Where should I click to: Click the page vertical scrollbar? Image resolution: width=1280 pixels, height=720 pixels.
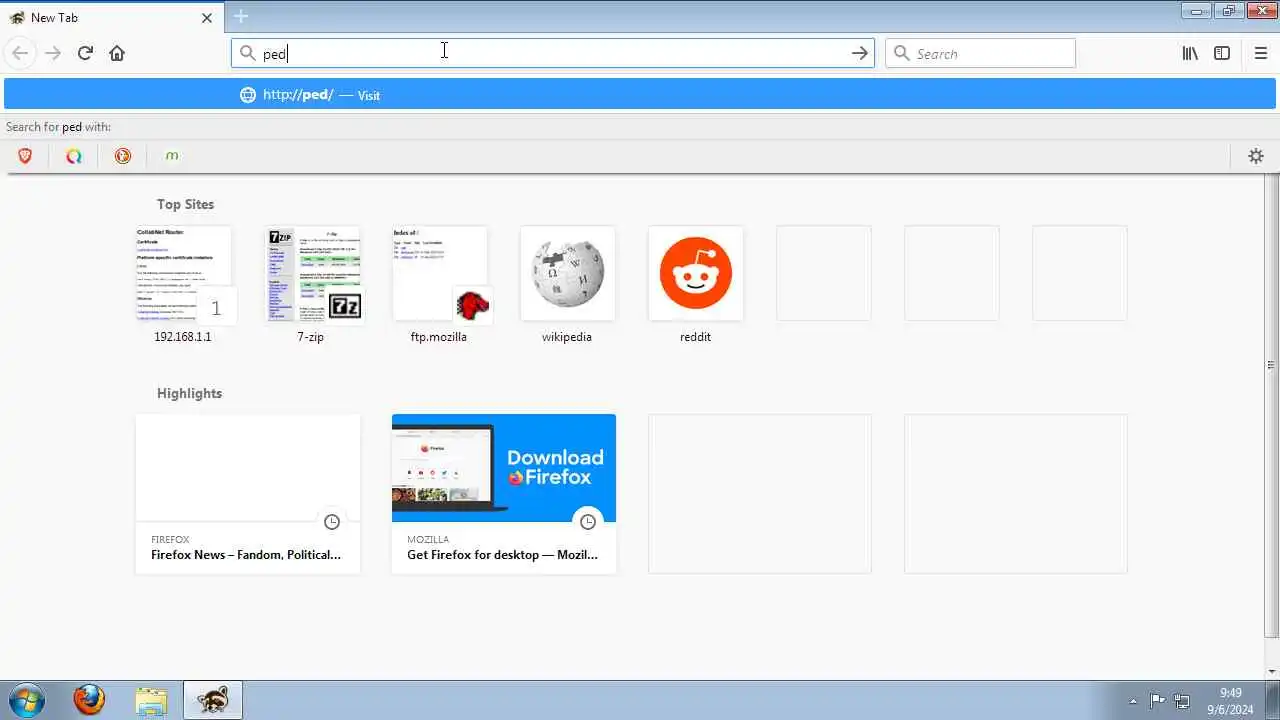pos(1272,405)
